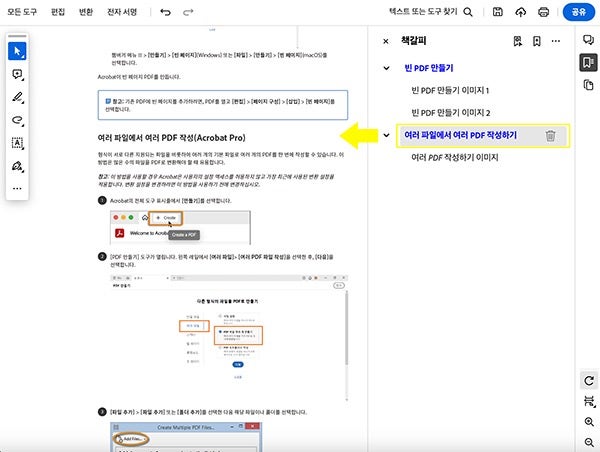Screen dimensions: 600x452
Task: Click the fit page display icon
Action: tap(589, 401)
